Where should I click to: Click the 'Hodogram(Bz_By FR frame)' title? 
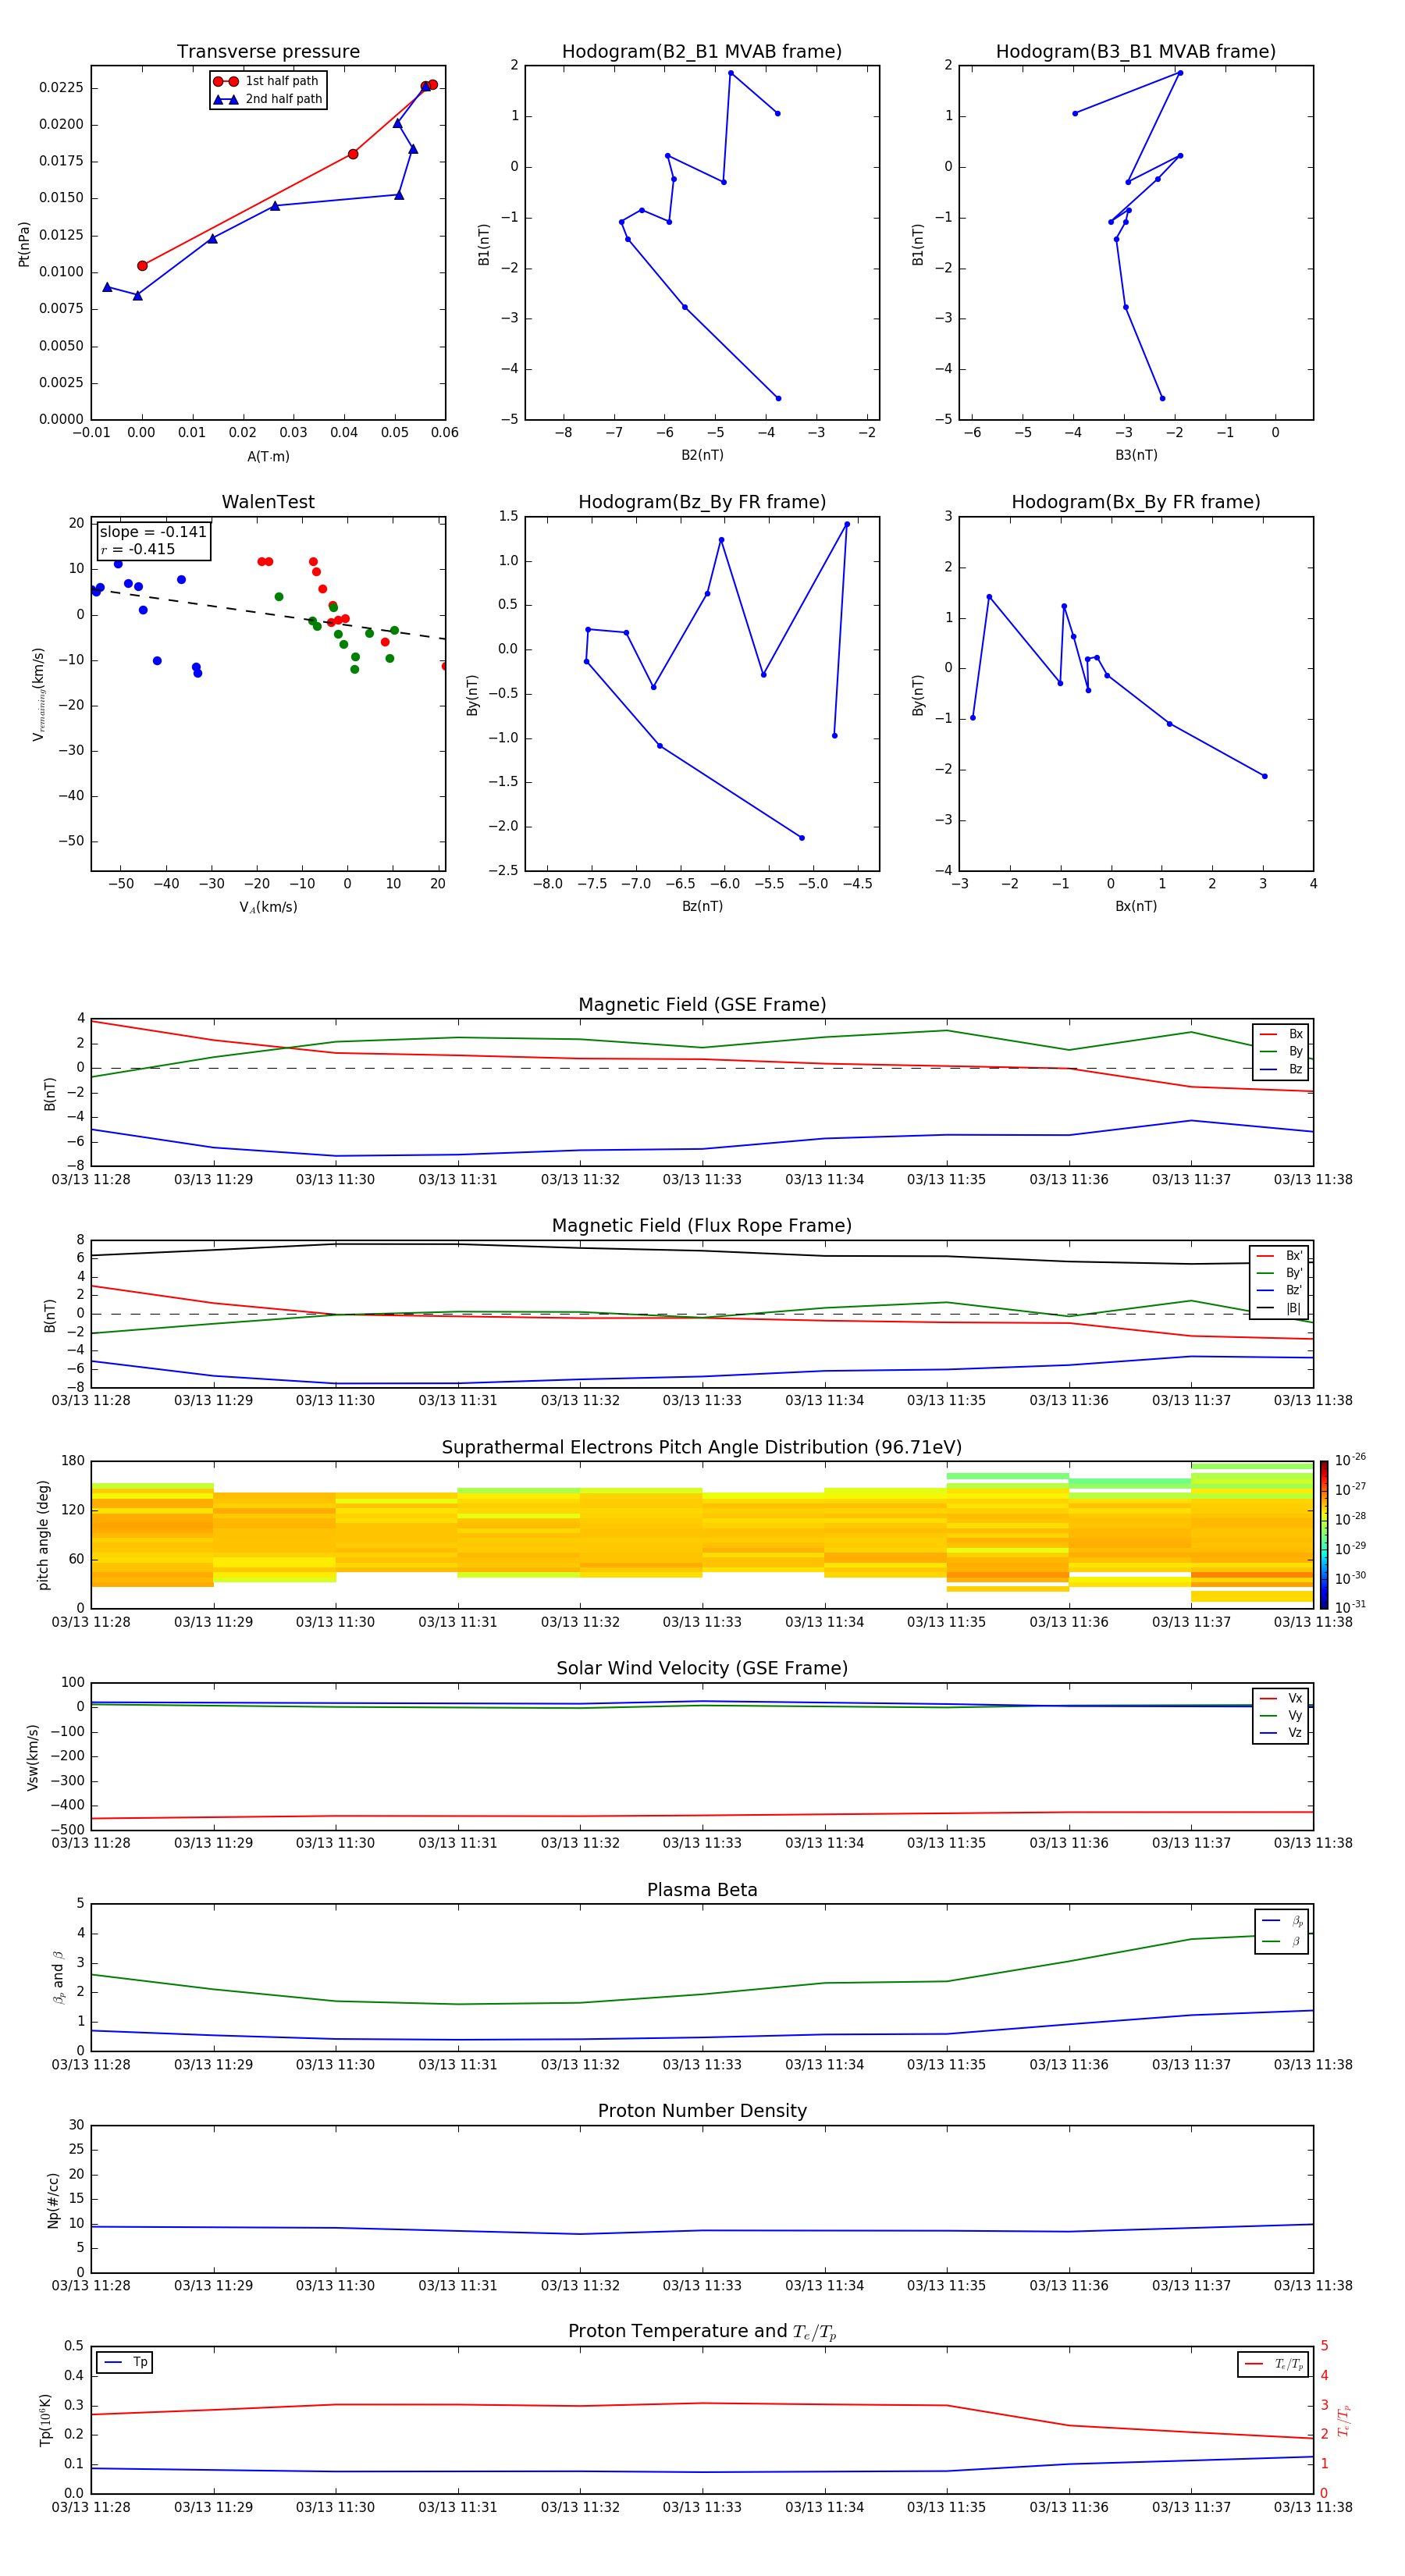tap(702, 502)
